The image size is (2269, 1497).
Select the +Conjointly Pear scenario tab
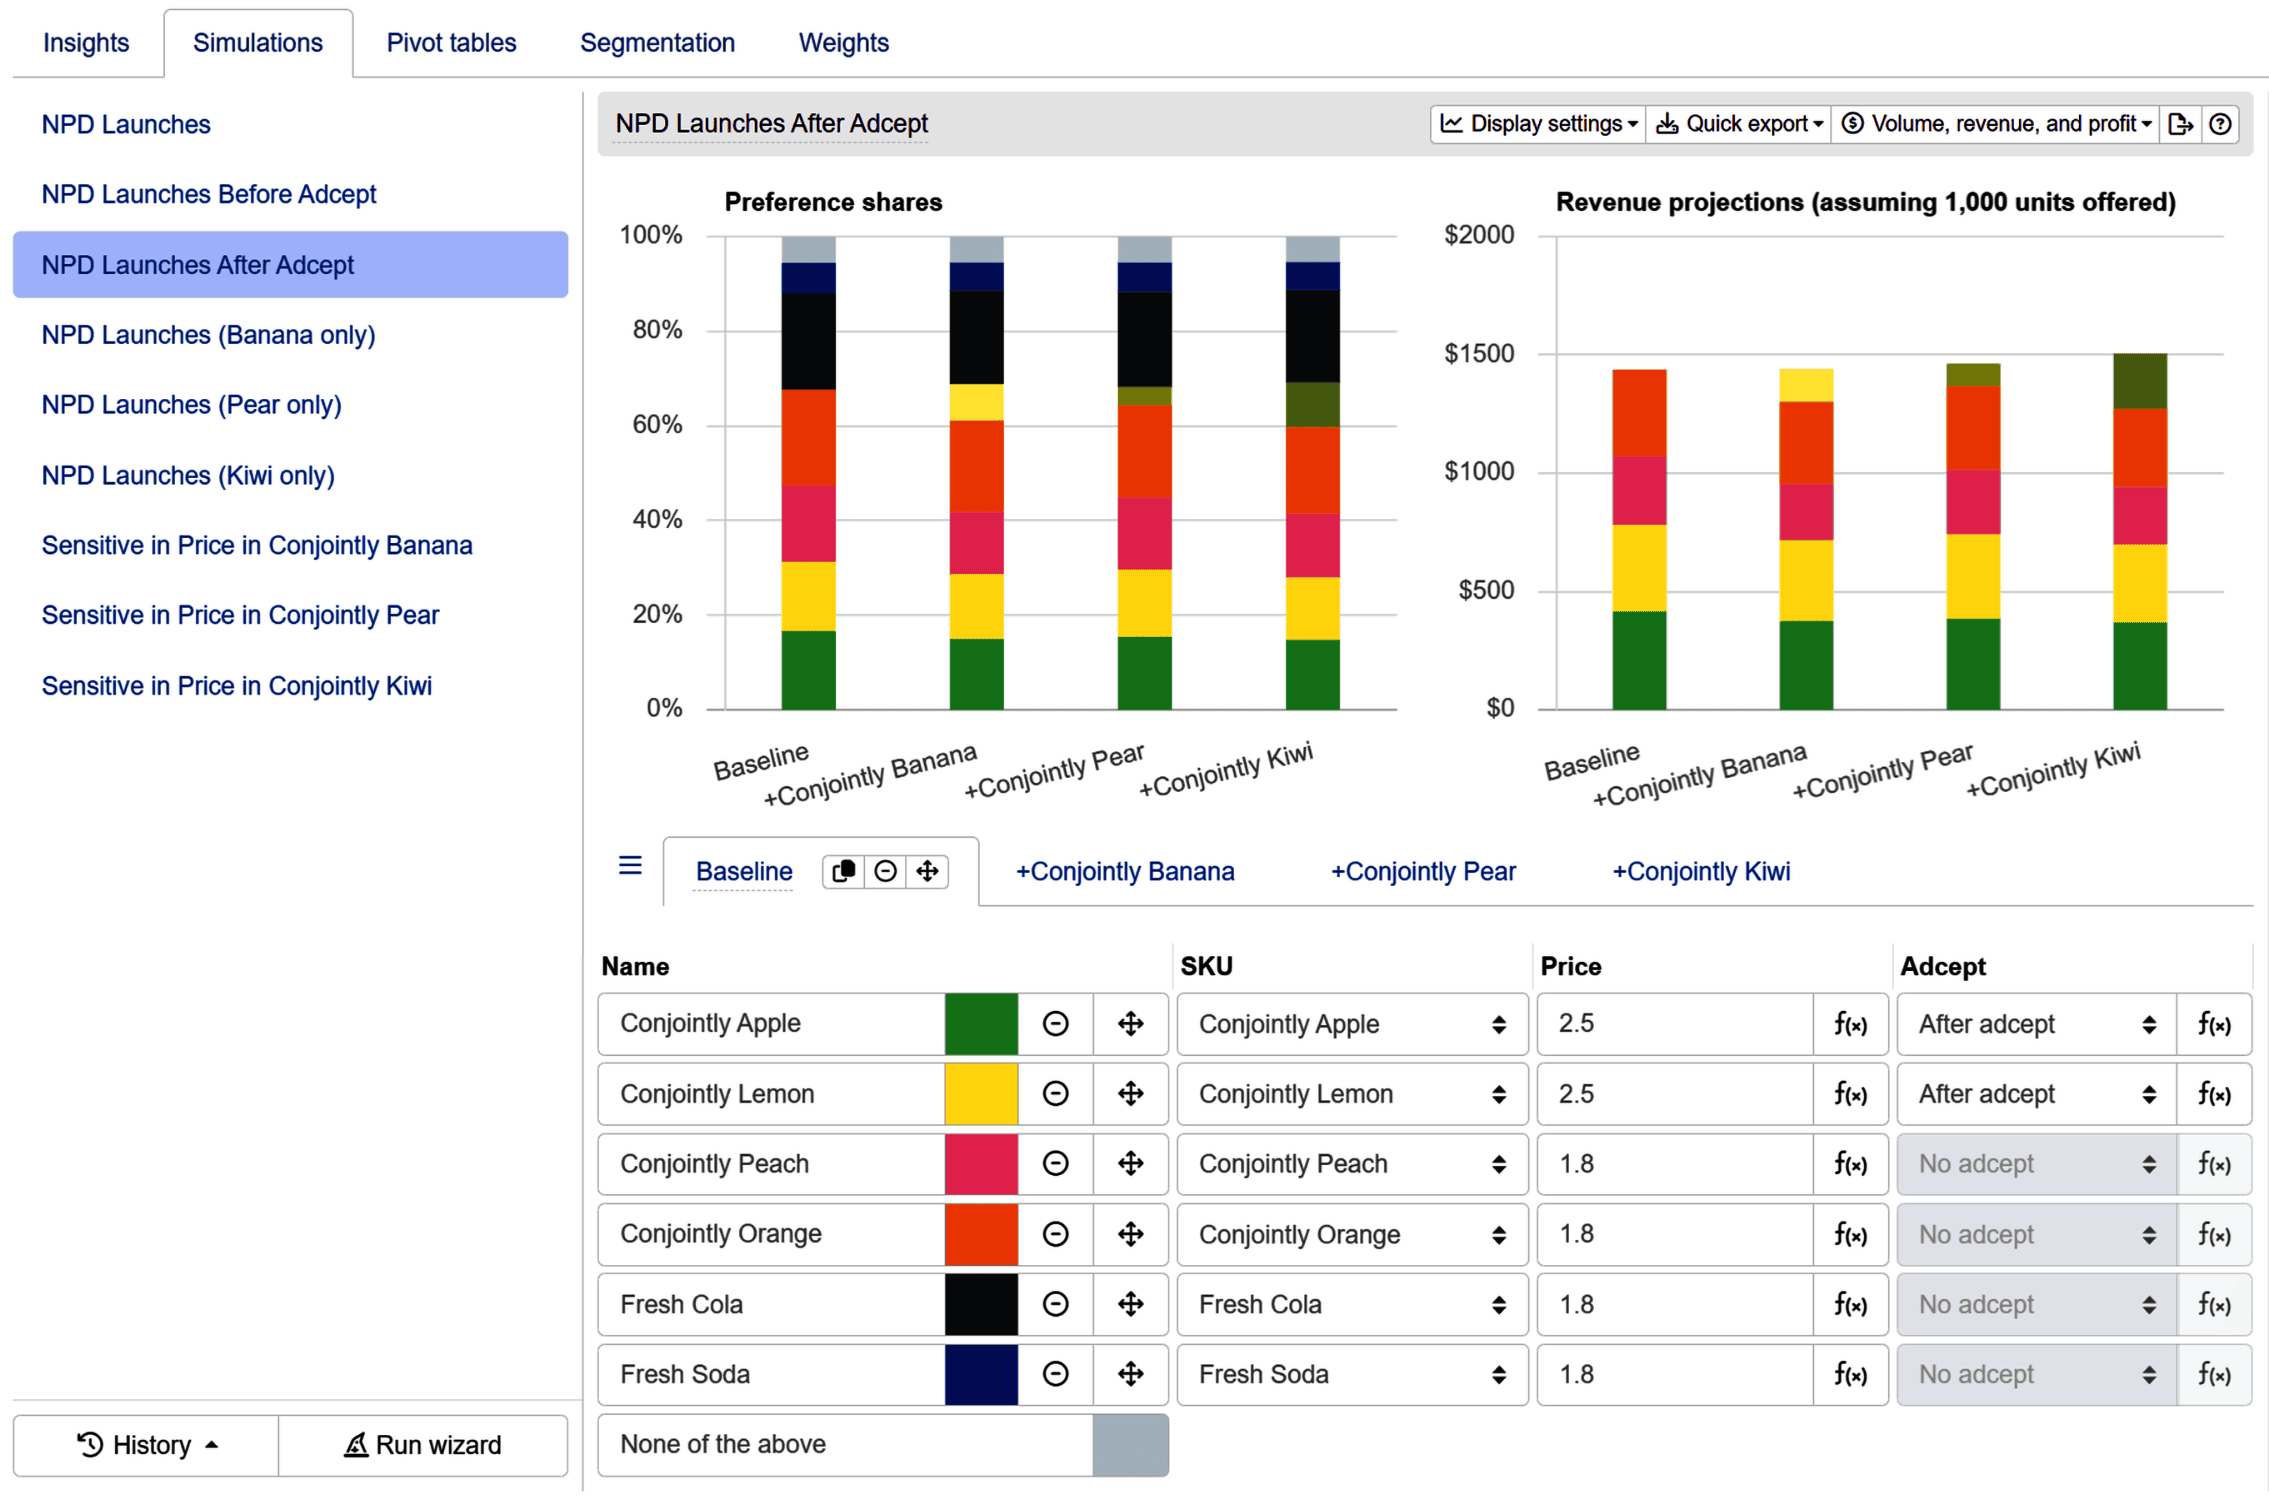click(1422, 871)
